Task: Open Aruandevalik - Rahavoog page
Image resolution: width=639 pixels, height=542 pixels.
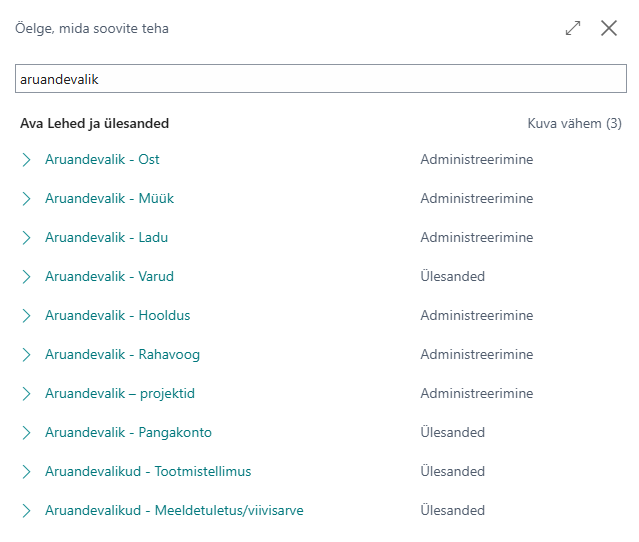Action: [x=123, y=355]
